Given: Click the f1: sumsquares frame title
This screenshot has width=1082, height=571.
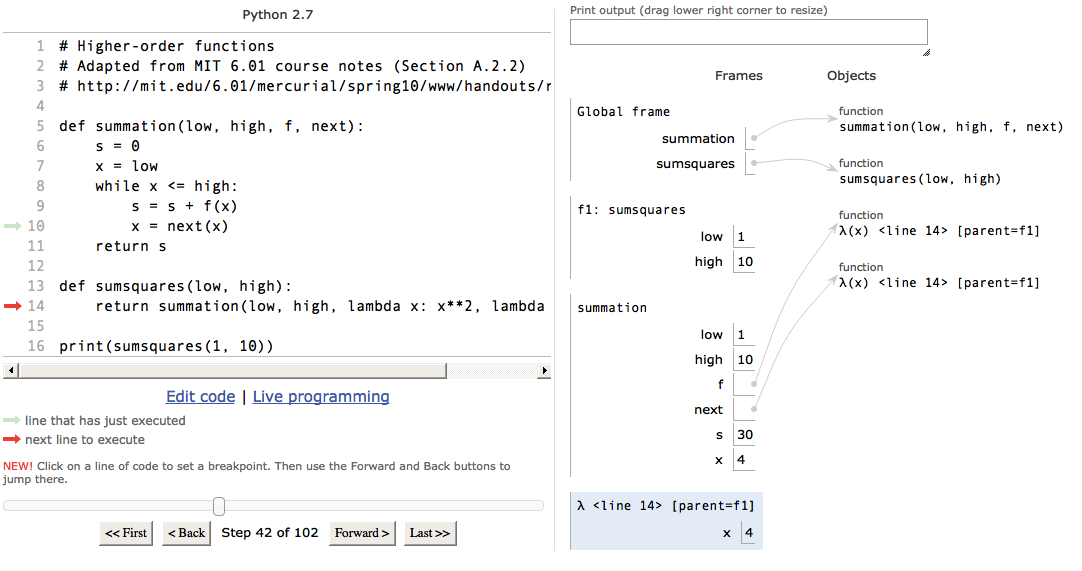Looking at the screenshot, I should [x=631, y=209].
